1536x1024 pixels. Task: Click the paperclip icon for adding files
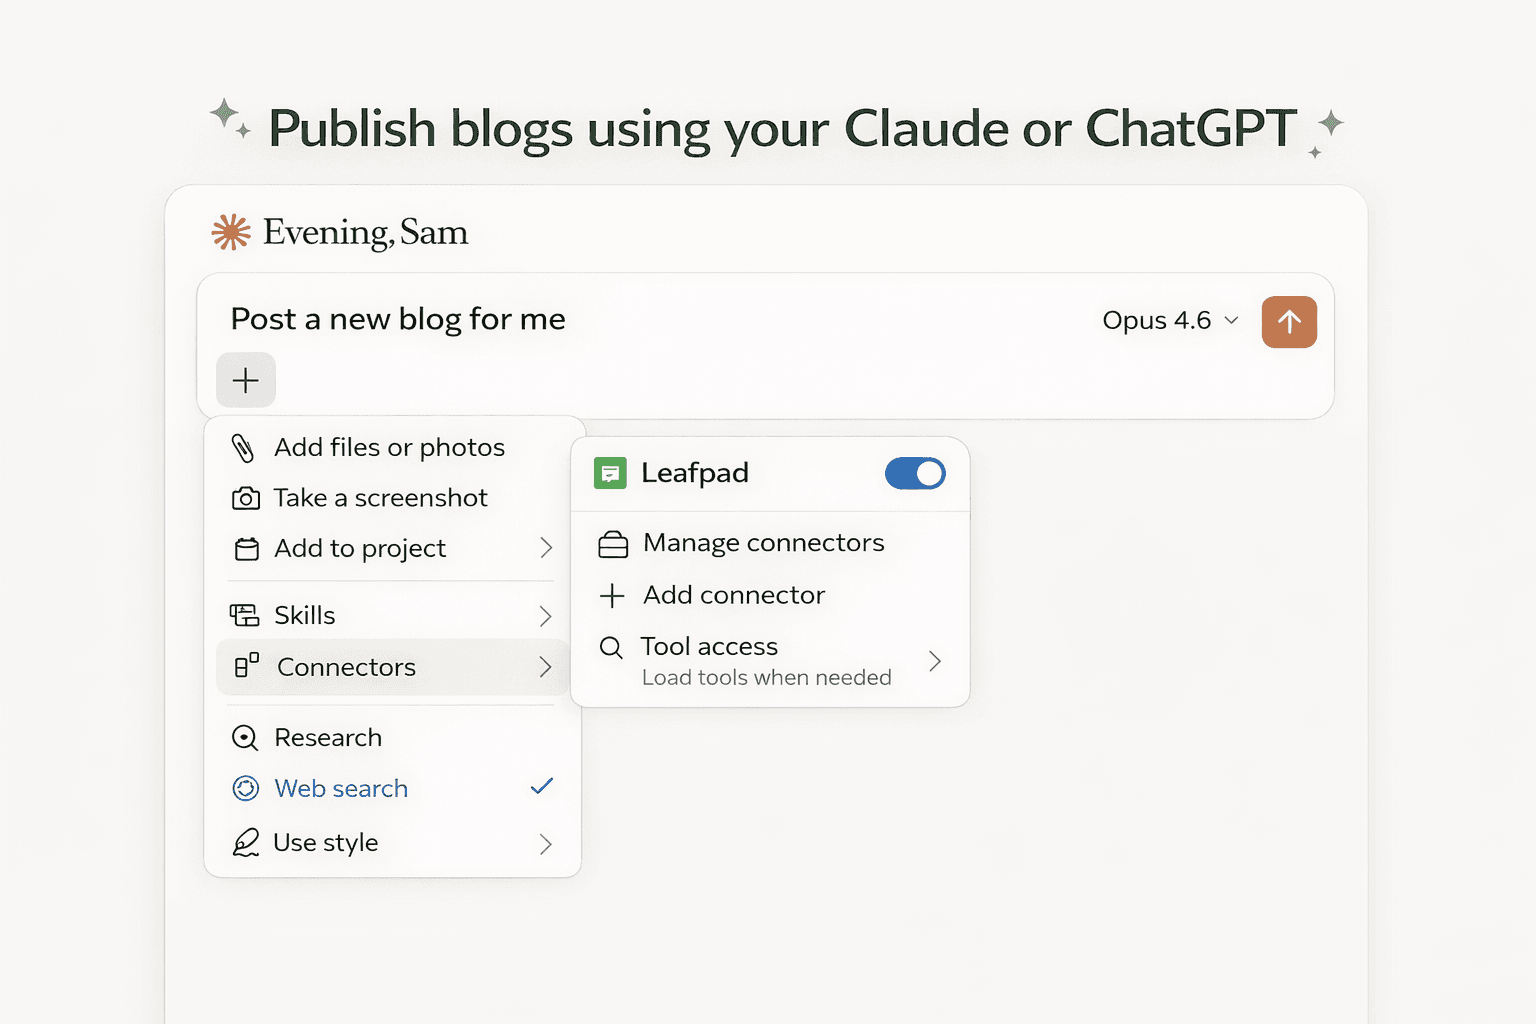[x=243, y=447]
